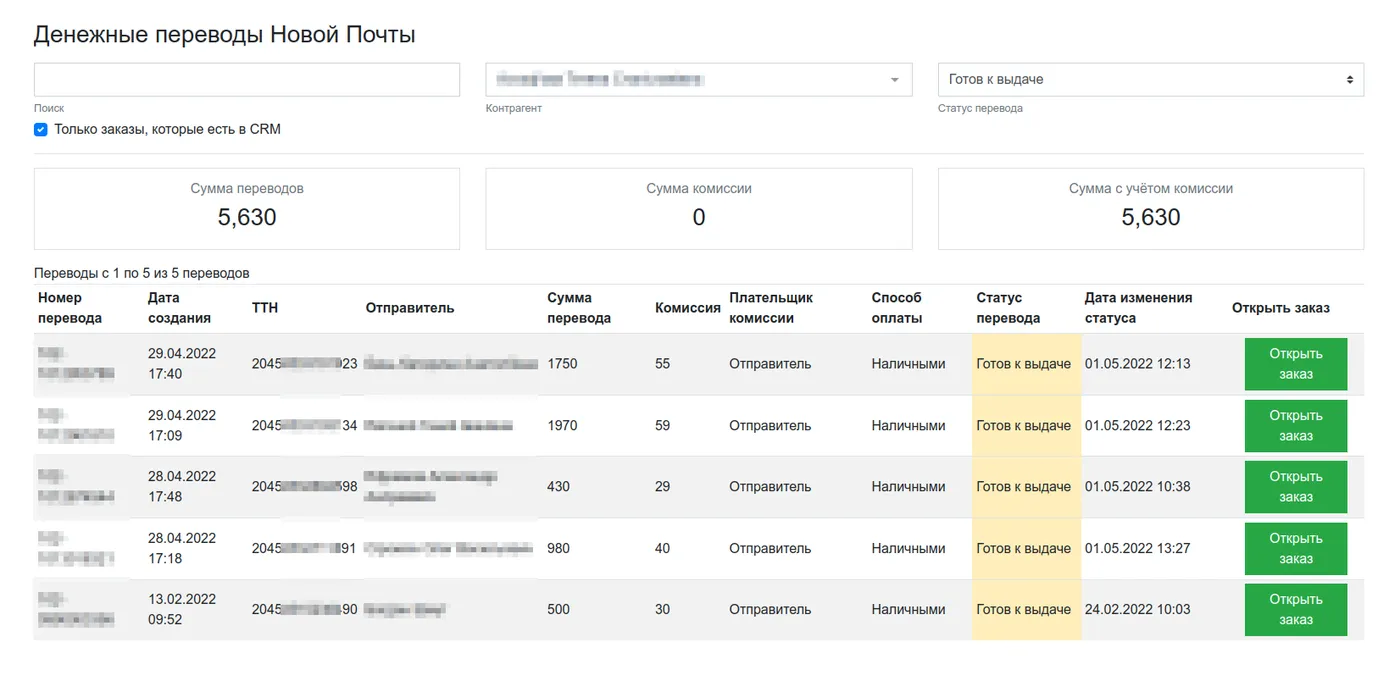Click the commission value 59
This screenshot has width=1400, height=681.
point(663,426)
